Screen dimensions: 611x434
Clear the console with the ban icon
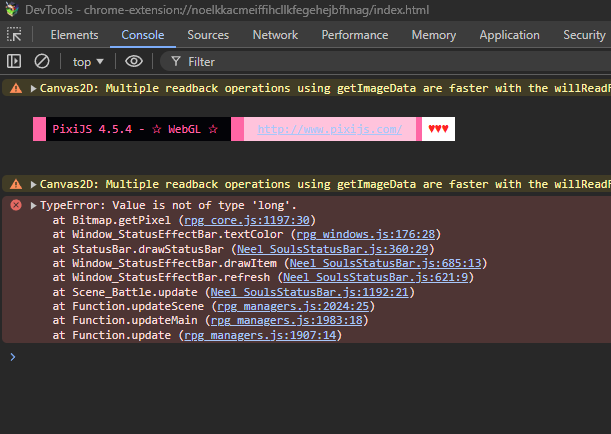42,61
